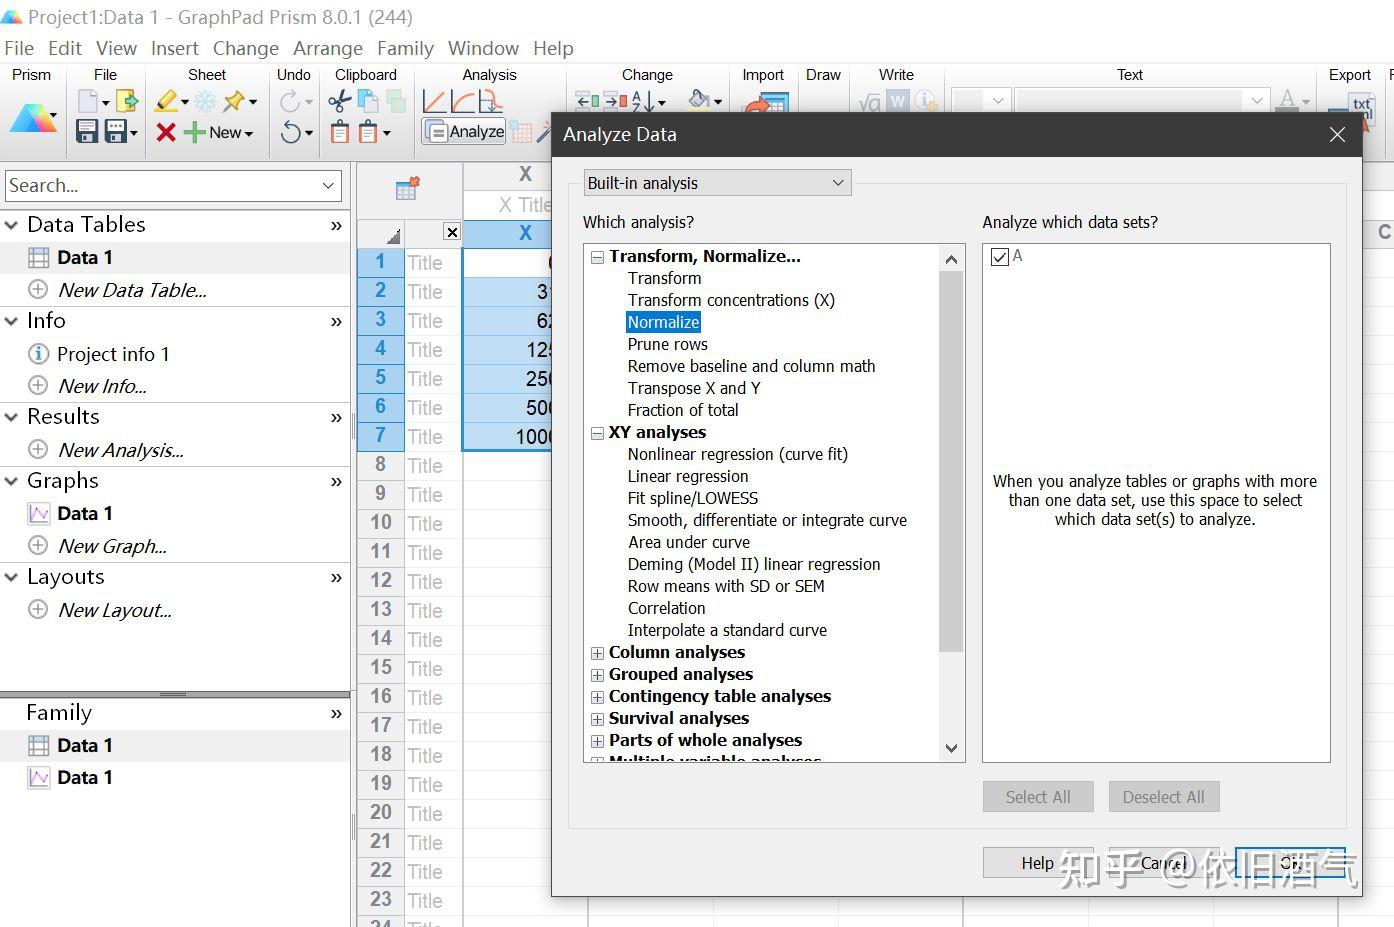
Task: Click the green plus New sheet icon
Action: 195,132
